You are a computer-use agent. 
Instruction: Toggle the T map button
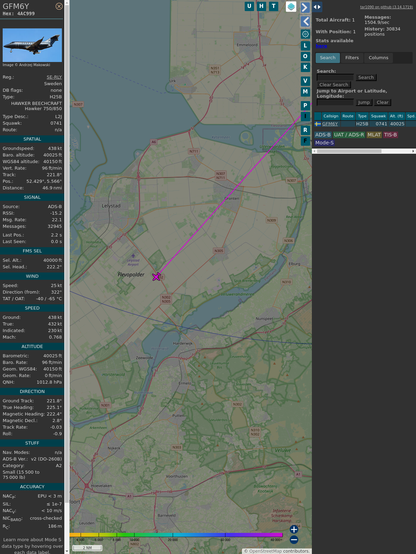[274, 6]
